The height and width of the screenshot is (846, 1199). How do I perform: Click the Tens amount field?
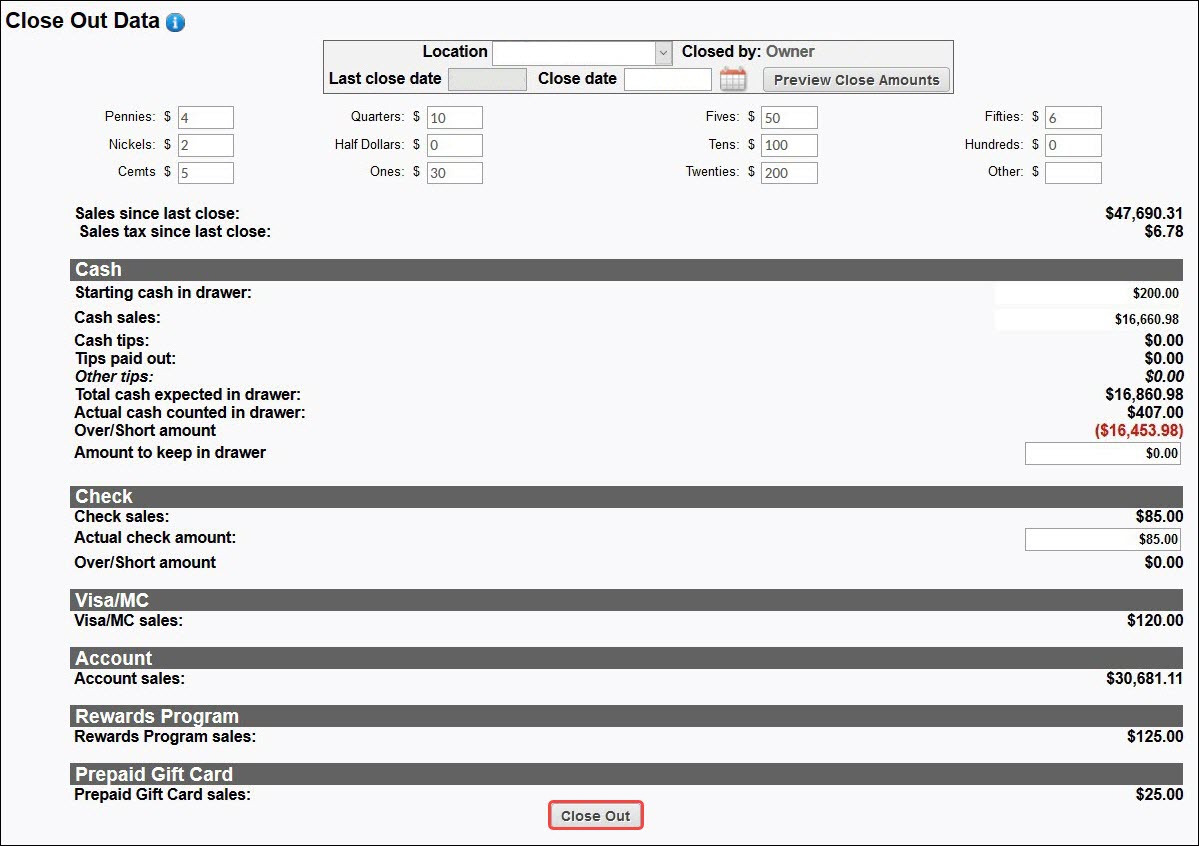[x=788, y=145]
